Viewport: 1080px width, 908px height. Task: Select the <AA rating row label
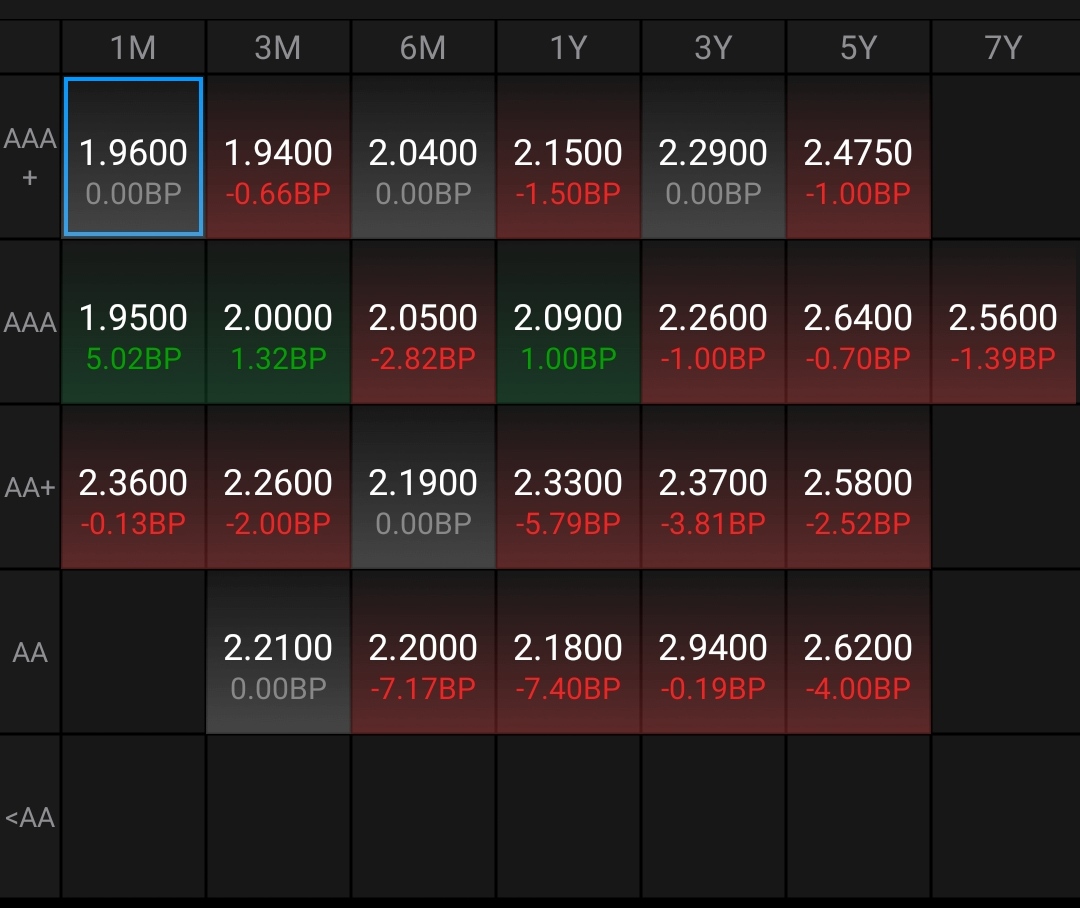pyautogui.click(x=30, y=818)
